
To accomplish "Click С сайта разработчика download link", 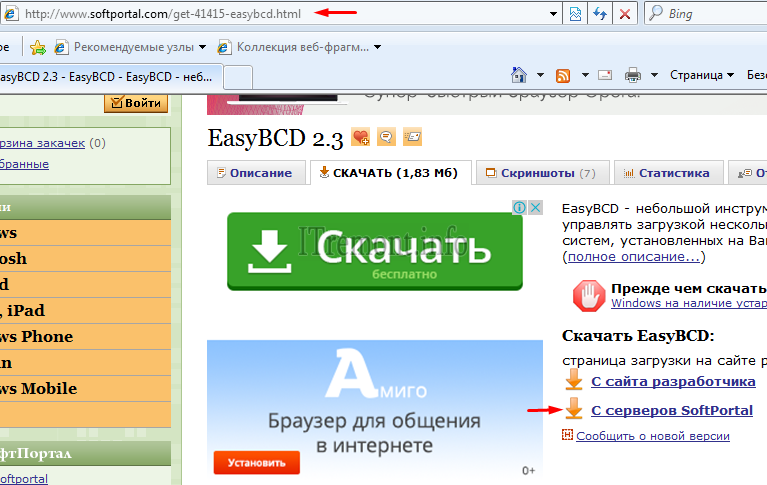I will click(673, 381).
